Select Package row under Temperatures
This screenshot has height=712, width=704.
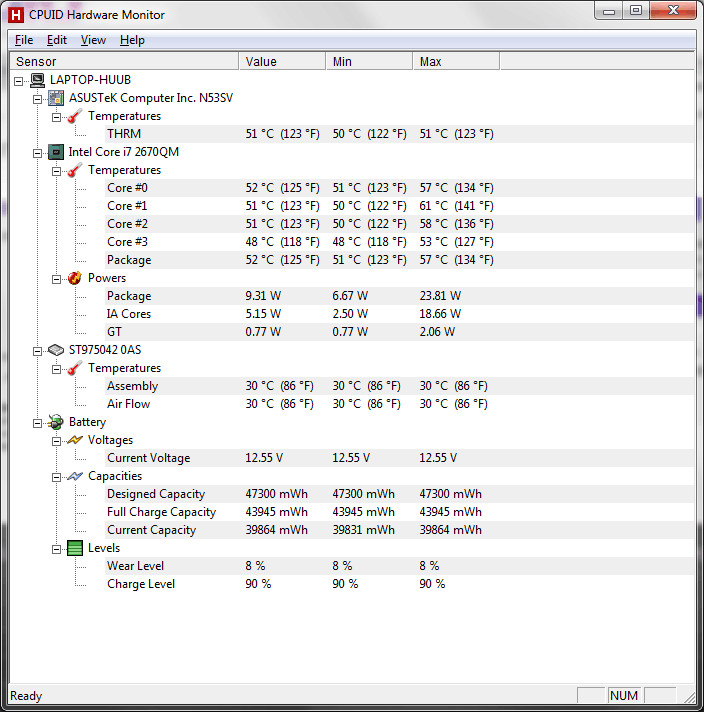click(399, 260)
